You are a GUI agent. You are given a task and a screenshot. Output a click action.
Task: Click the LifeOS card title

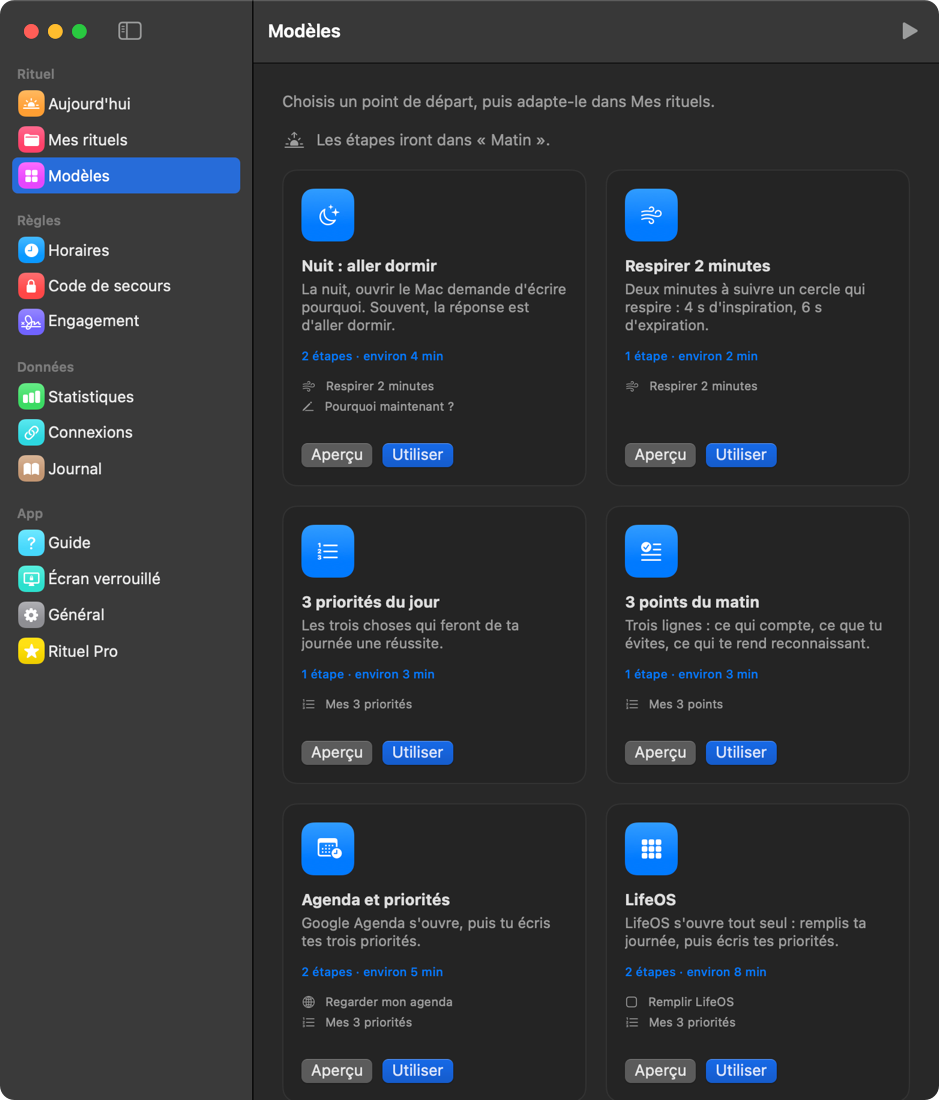650,899
